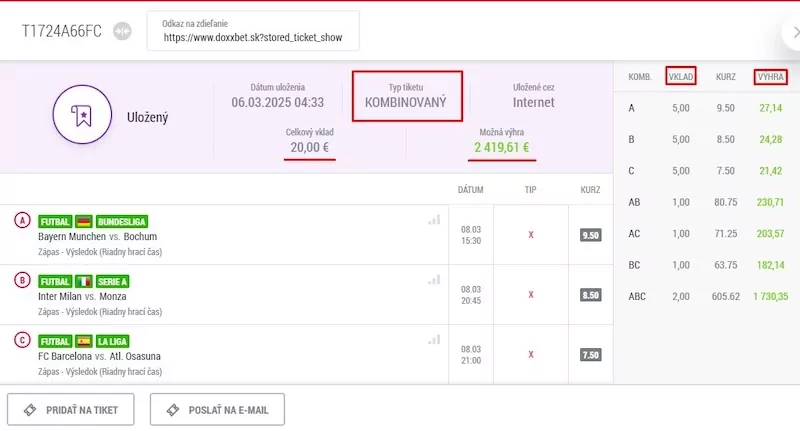Click the possible win 2 419,61 €
Screen dimensions: 800x431
coord(502,147)
